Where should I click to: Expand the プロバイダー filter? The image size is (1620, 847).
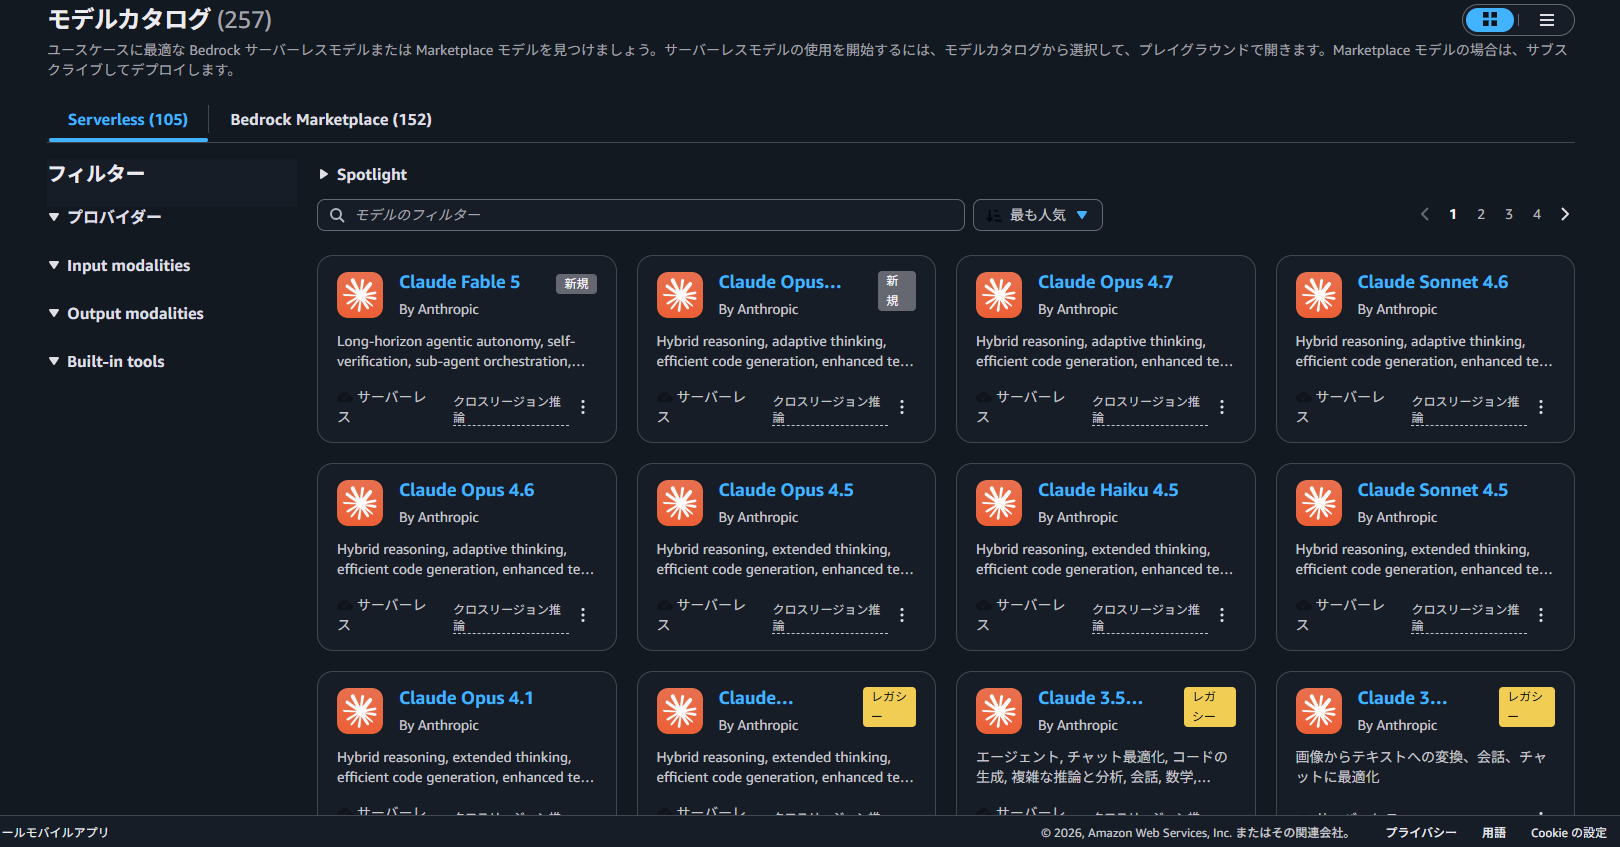click(105, 217)
